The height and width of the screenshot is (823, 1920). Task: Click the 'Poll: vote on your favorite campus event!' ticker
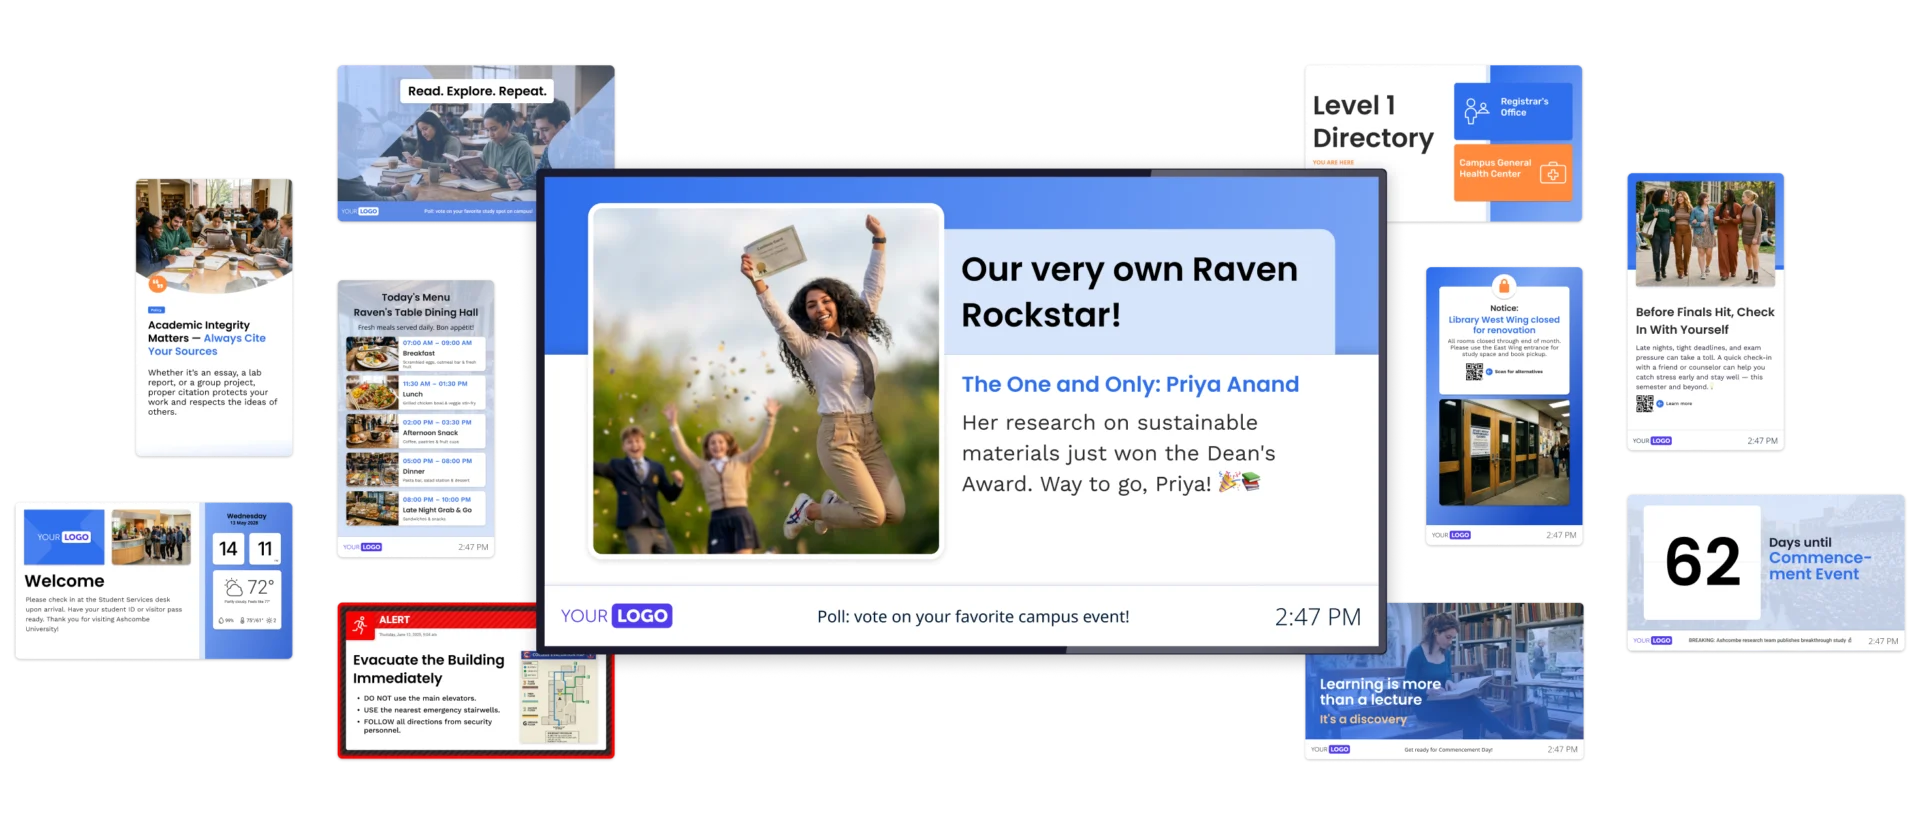click(x=973, y=617)
